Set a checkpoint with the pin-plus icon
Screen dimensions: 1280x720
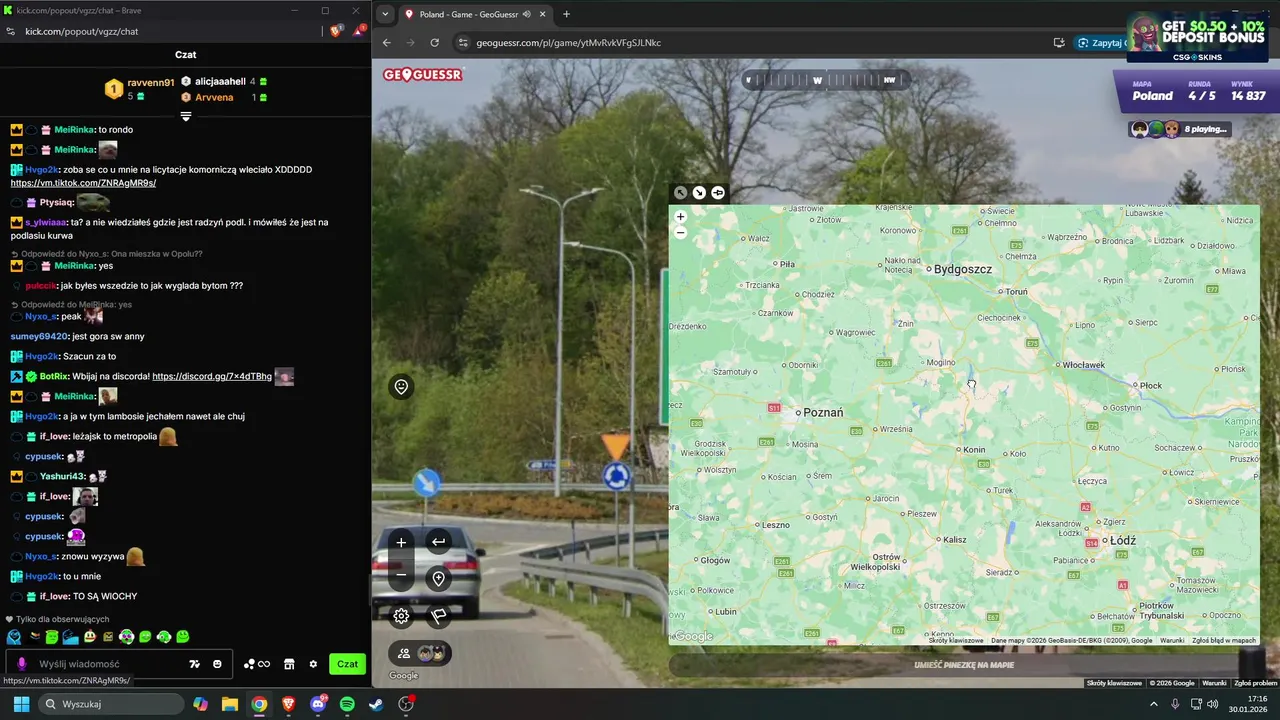coord(438,579)
